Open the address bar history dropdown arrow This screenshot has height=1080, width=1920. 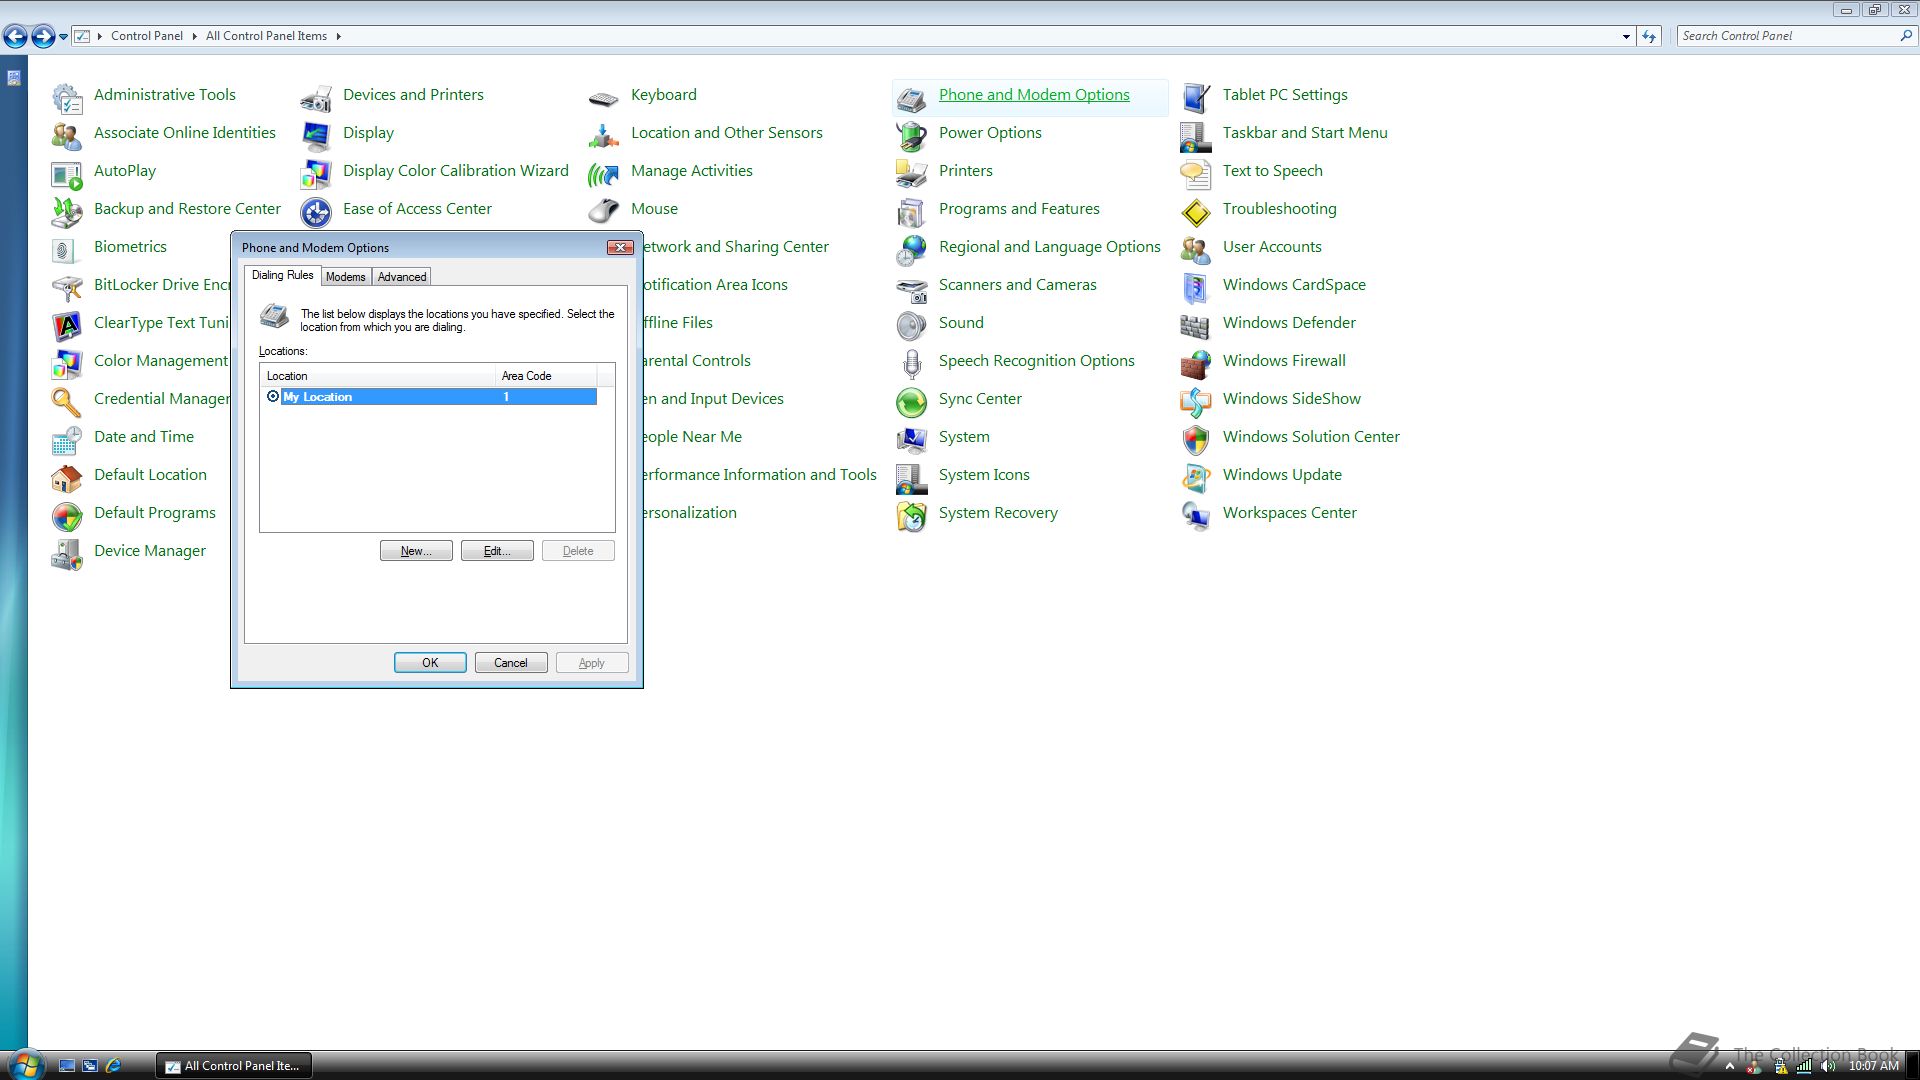(1626, 37)
